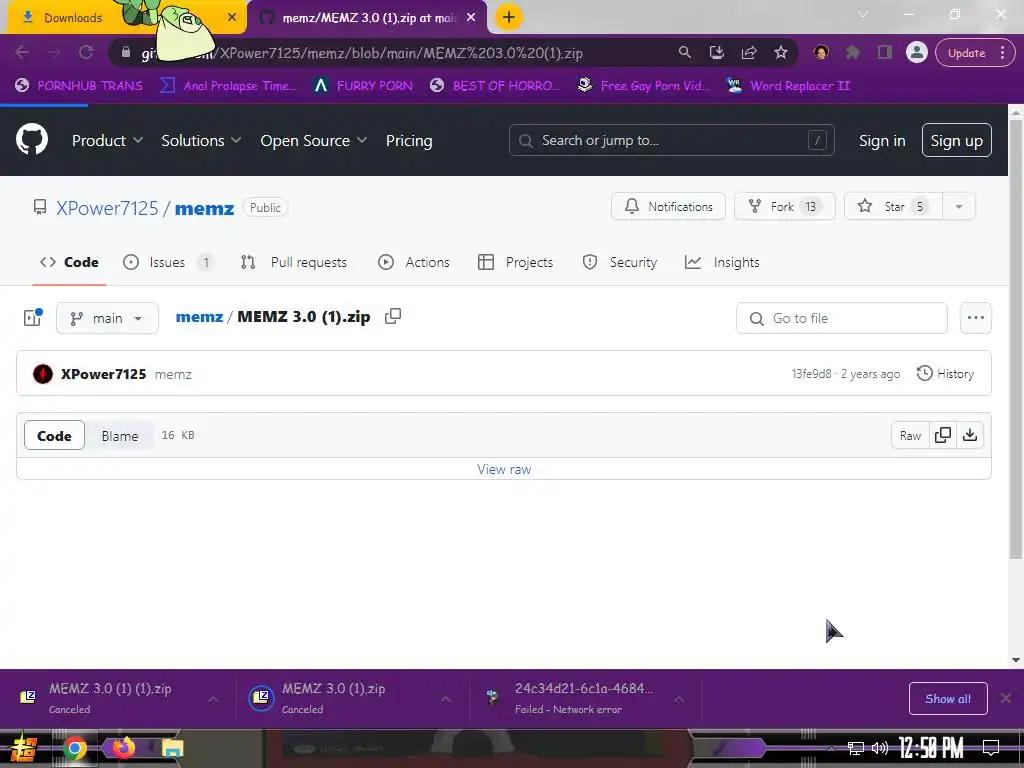The width and height of the screenshot is (1024, 768).
Task: Expand the file tree panel icon
Action: pyautogui.click(x=33, y=317)
